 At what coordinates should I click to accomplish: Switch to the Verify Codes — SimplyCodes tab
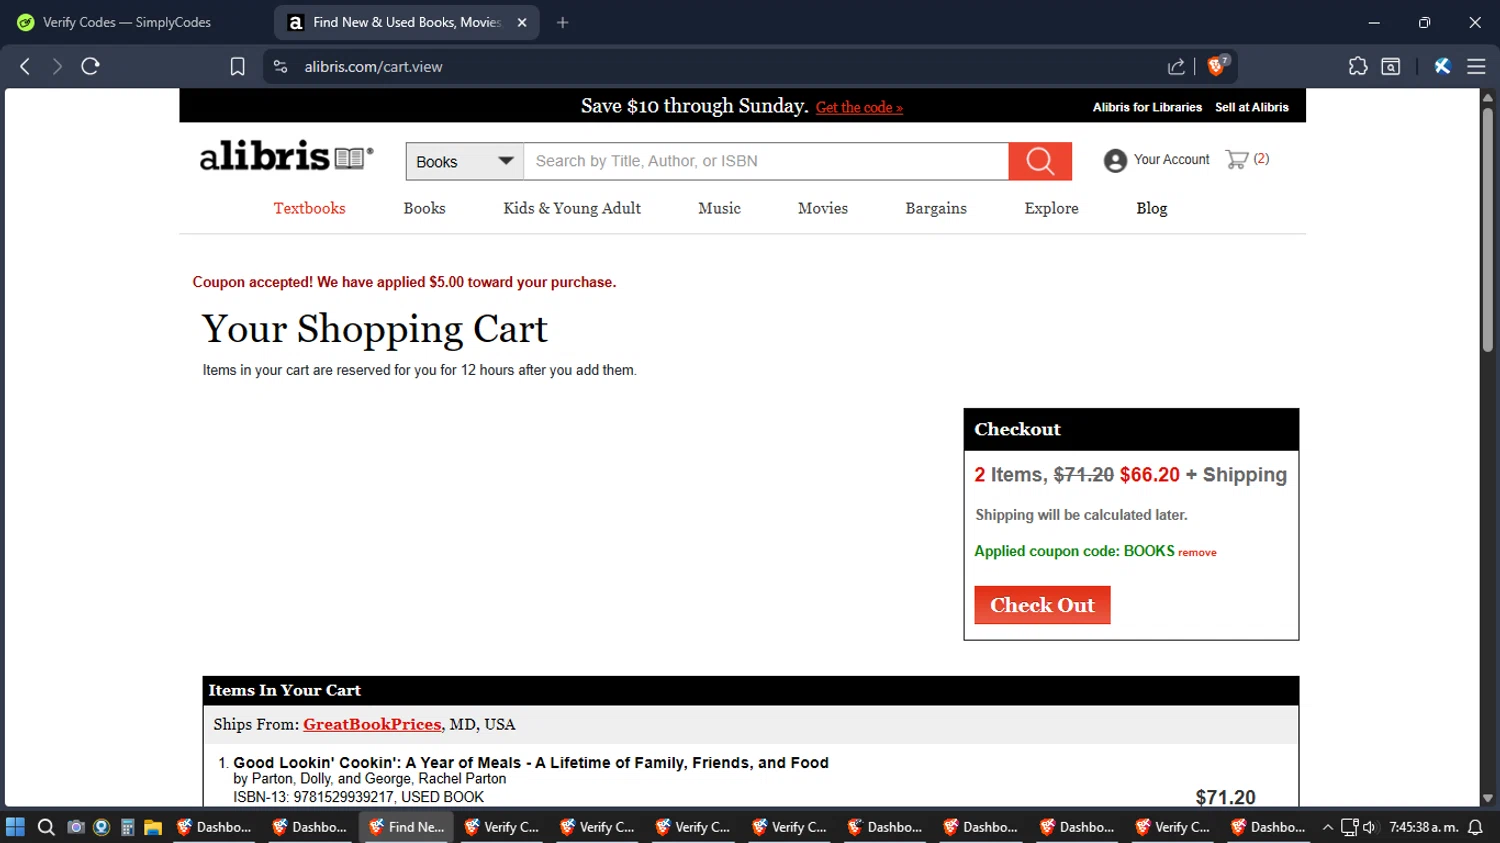127,22
